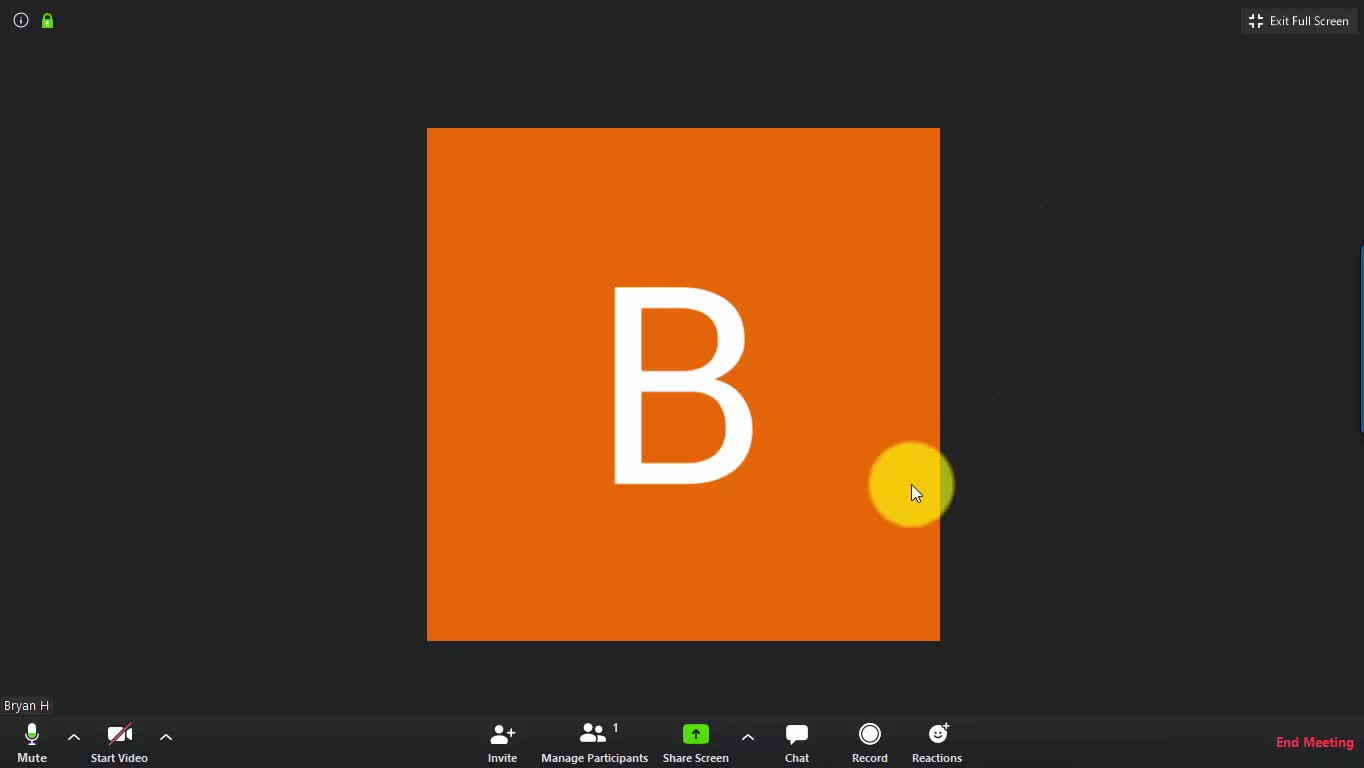The height and width of the screenshot is (768, 1364).
Task: Click the participant count badge showing 1
Action: coord(616,728)
